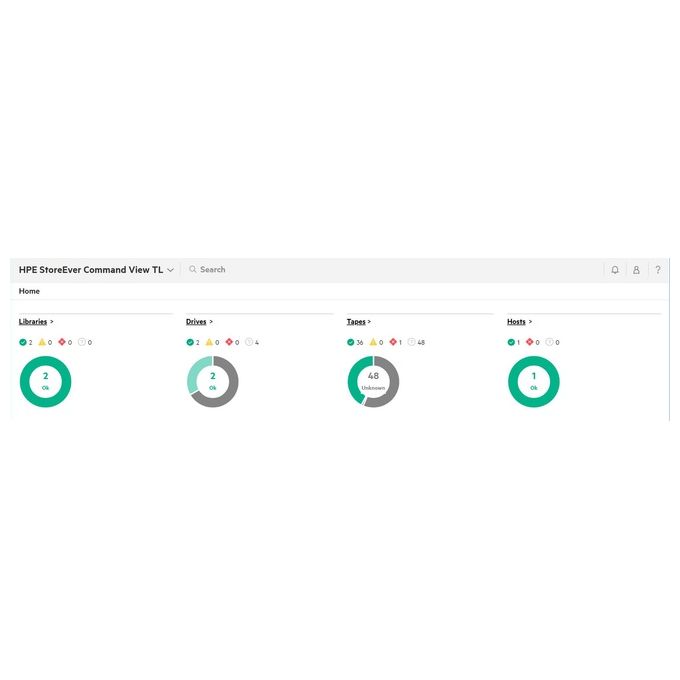
Task: Click the Tapes yellow warning status icon
Action: click(373, 342)
